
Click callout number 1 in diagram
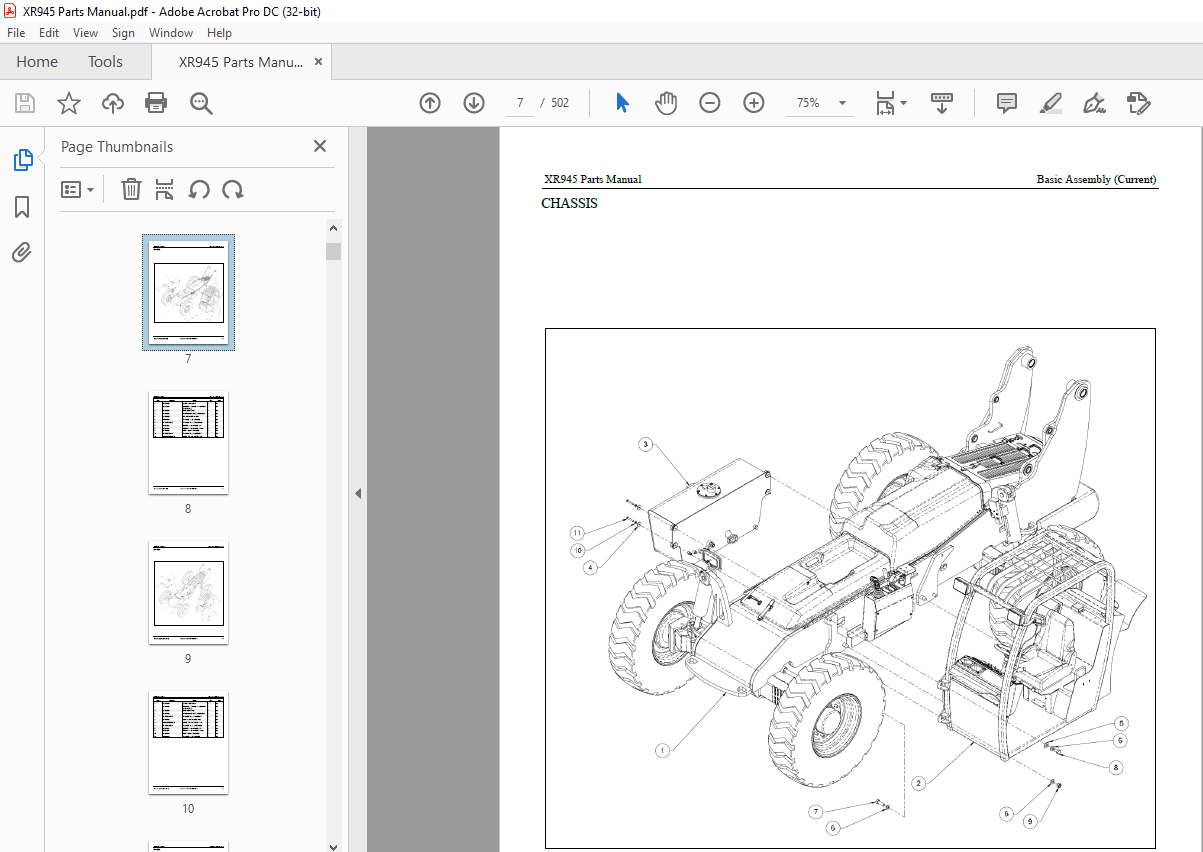(x=662, y=749)
